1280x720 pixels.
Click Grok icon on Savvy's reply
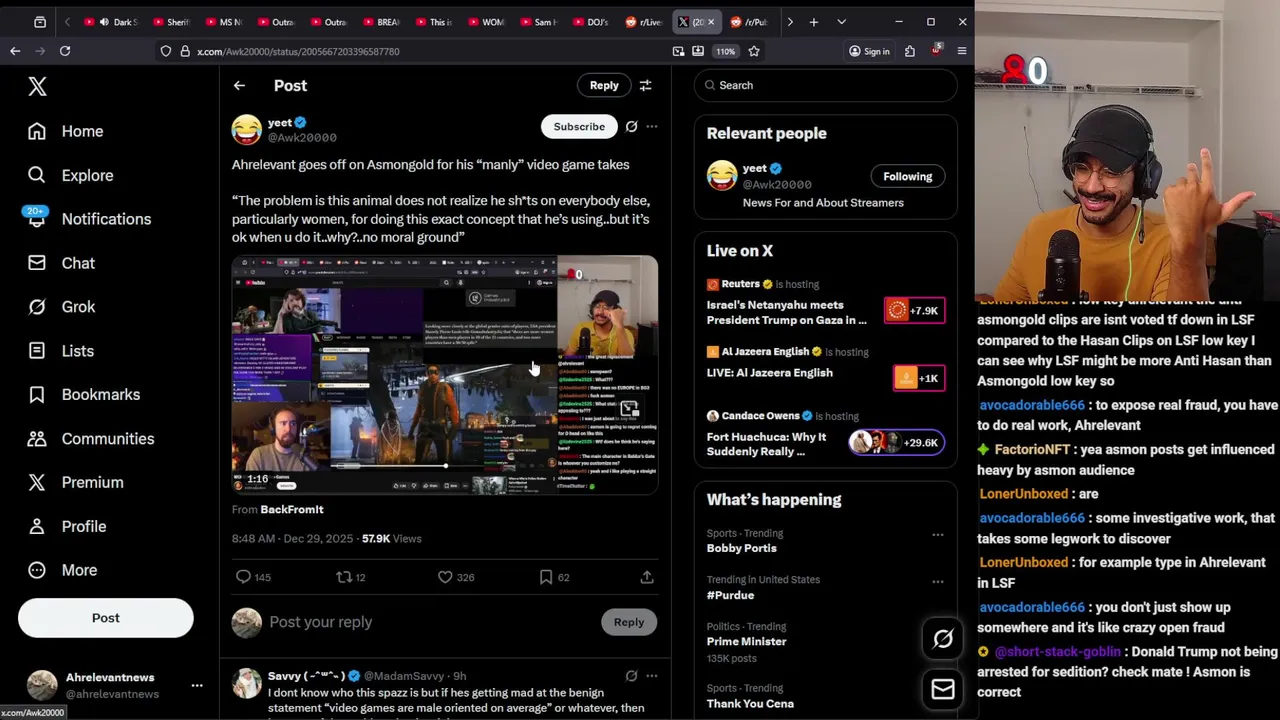point(631,676)
